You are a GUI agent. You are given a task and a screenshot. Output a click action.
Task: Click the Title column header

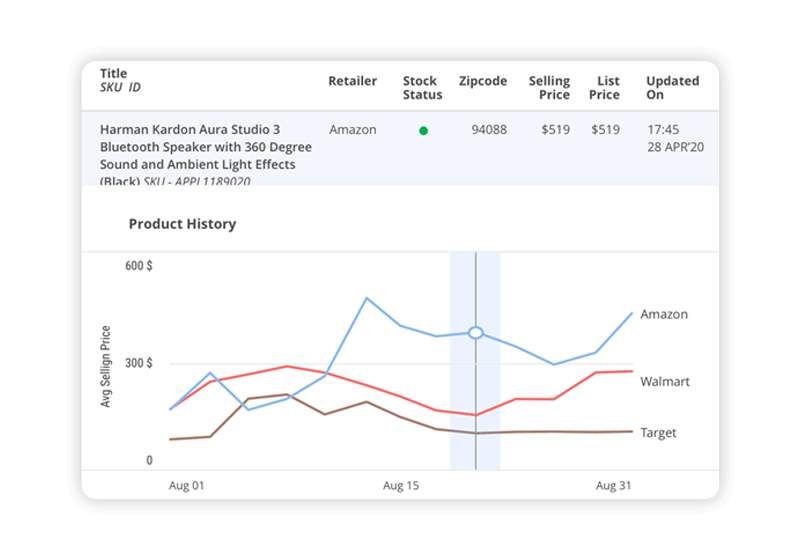point(113,73)
